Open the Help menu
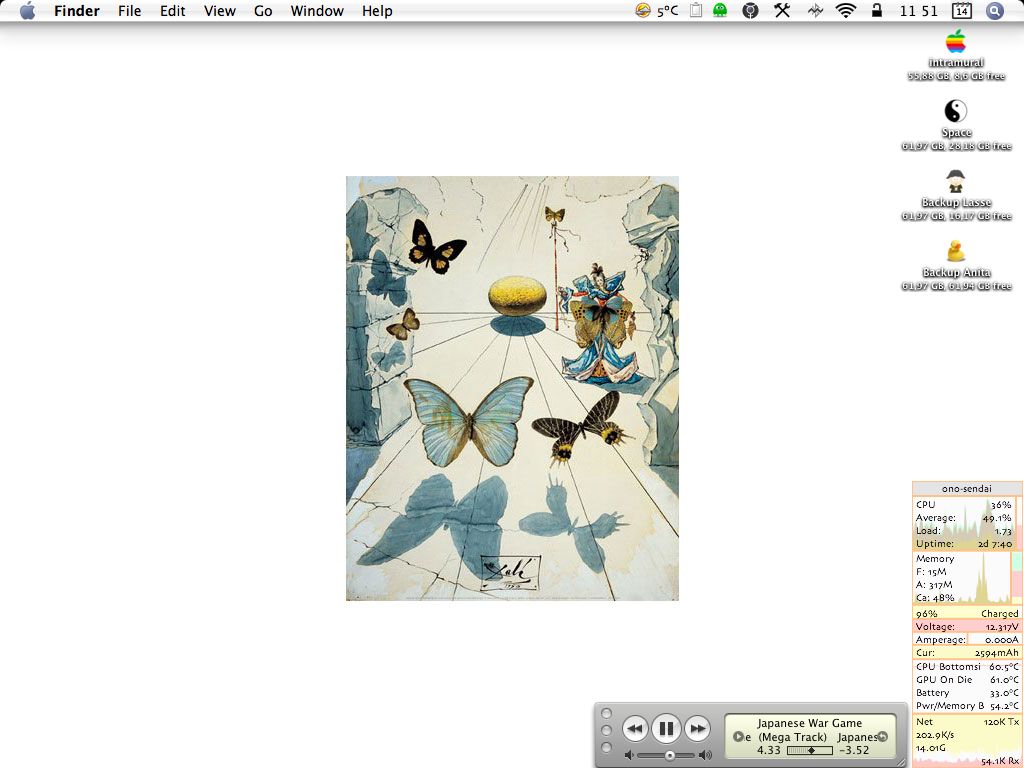The width and height of the screenshot is (1024, 768). pyautogui.click(x=377, y=11)
